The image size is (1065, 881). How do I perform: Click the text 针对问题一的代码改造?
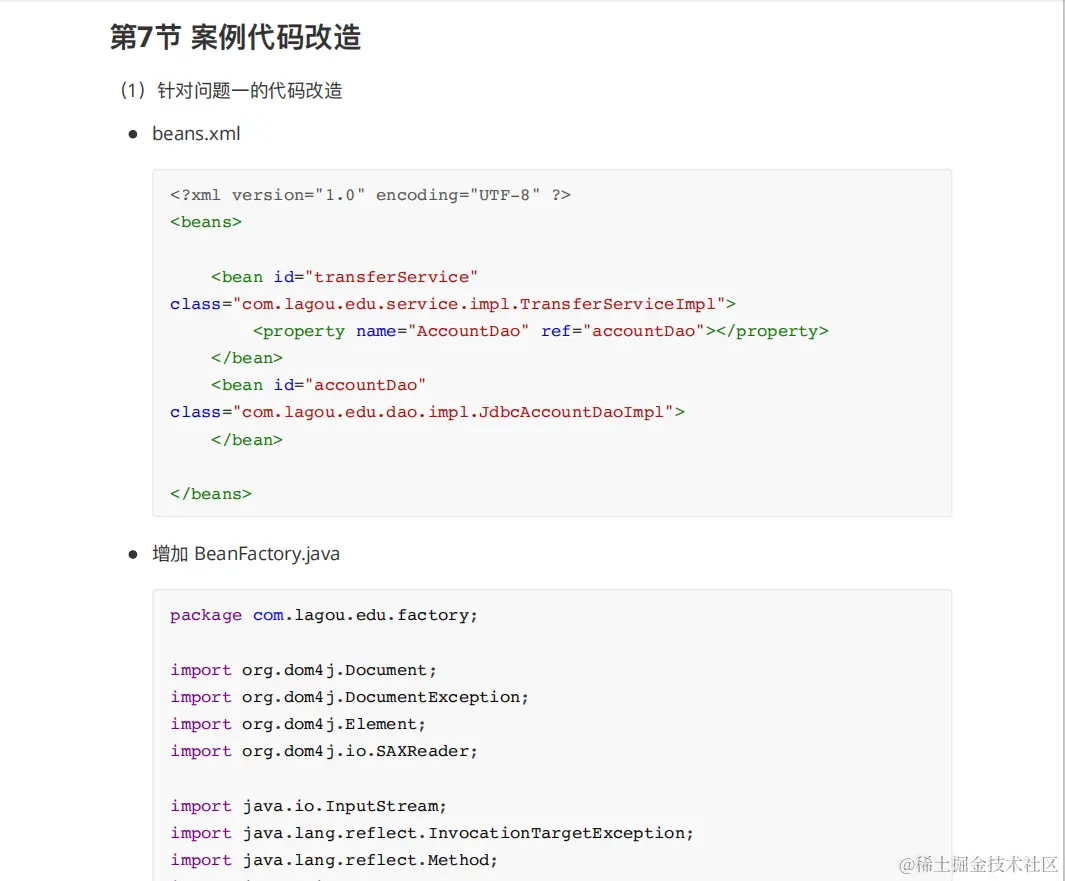click(250, 91)
